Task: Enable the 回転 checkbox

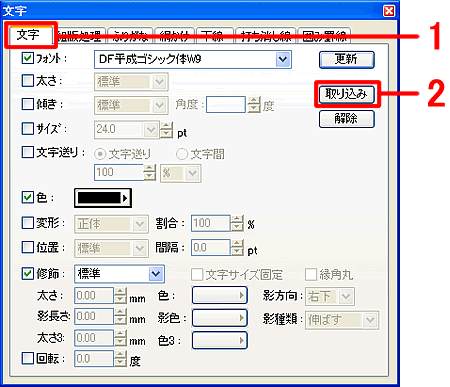Action: tap(27, 358)
